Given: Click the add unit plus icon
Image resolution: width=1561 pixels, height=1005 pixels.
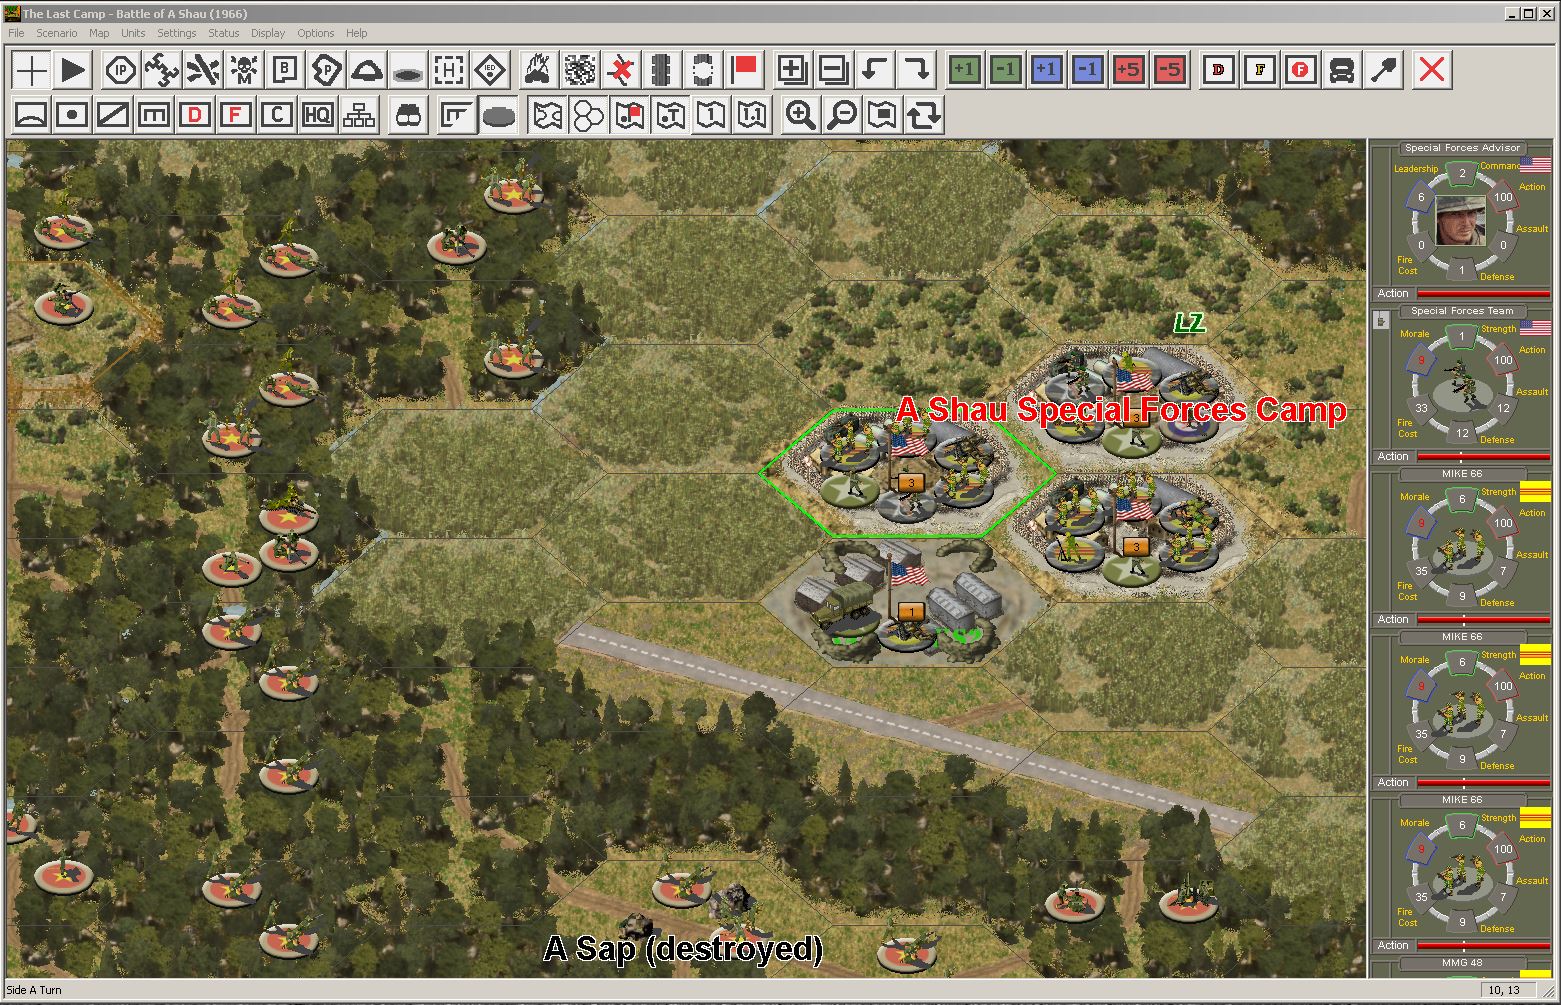Looking at the screenshot, I should coord(792,70).
